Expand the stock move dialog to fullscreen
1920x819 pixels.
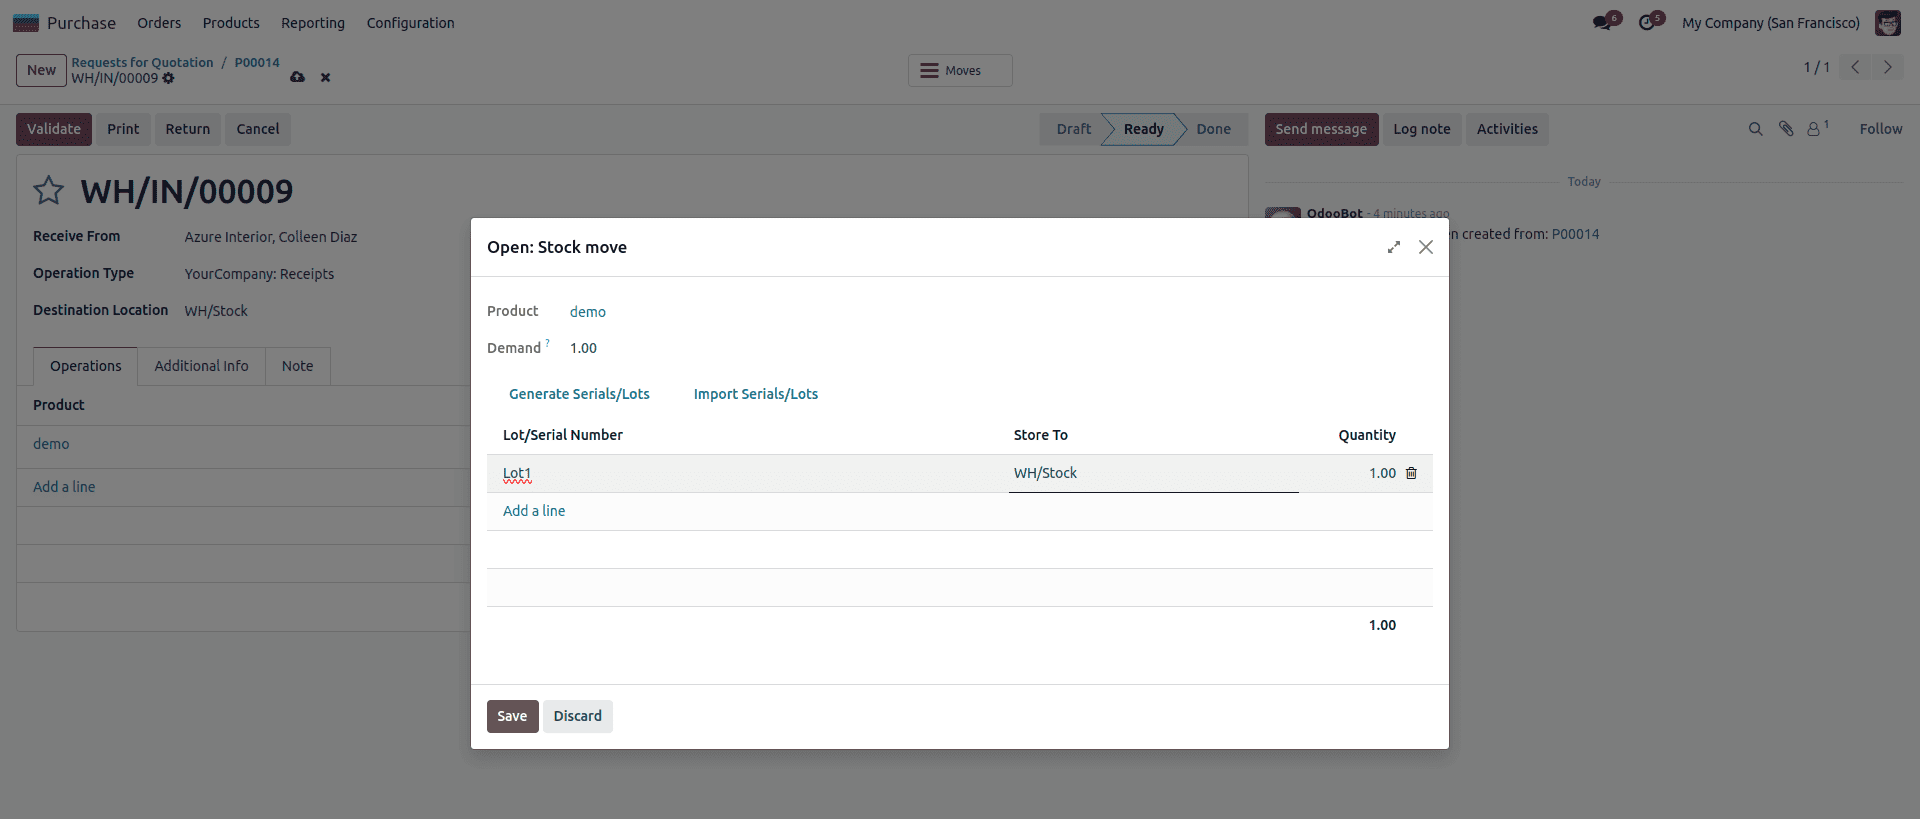tap(1393, 247)
